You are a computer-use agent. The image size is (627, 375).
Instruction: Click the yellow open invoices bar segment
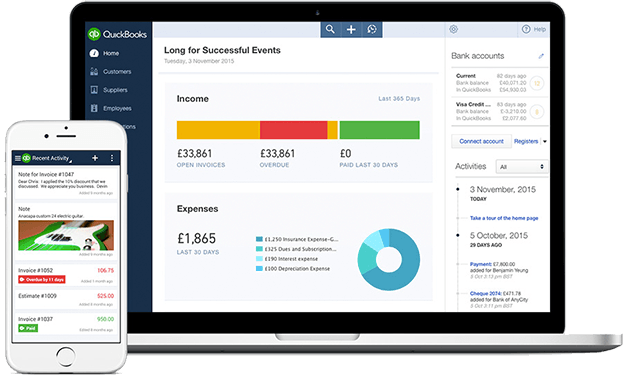point(218,130)
